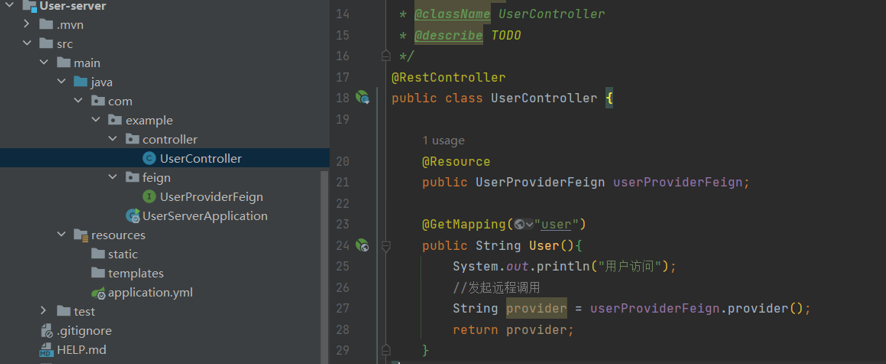Image resolution: width=886 pixels, height=364 pixels.
Task: Expand the test folder
Action: 44,311
